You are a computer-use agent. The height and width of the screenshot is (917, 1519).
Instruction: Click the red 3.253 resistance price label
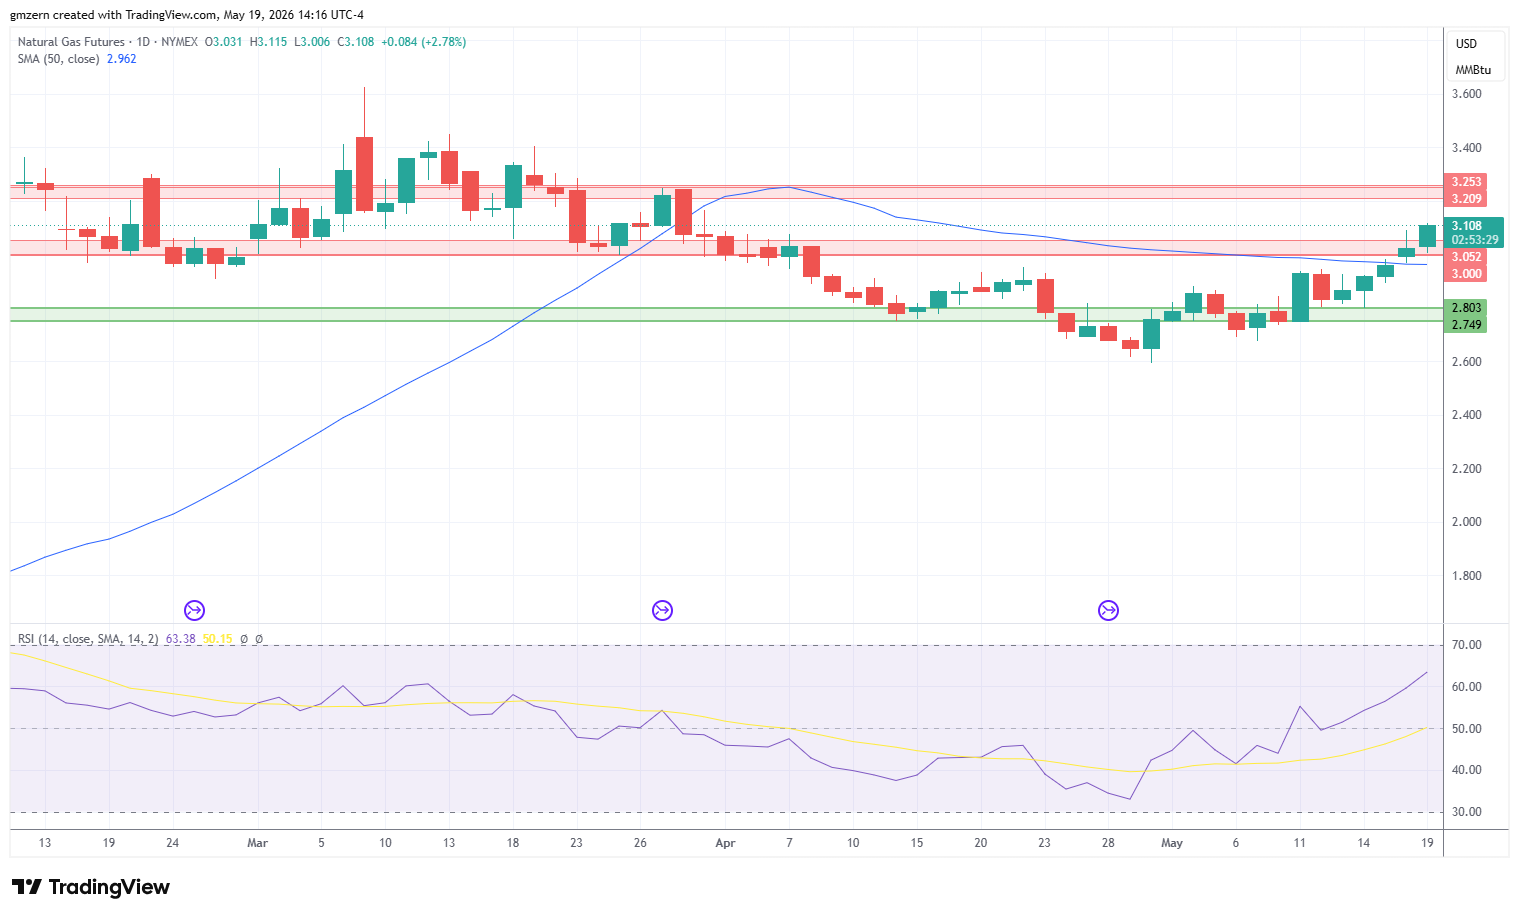[x=1466, y=182]
